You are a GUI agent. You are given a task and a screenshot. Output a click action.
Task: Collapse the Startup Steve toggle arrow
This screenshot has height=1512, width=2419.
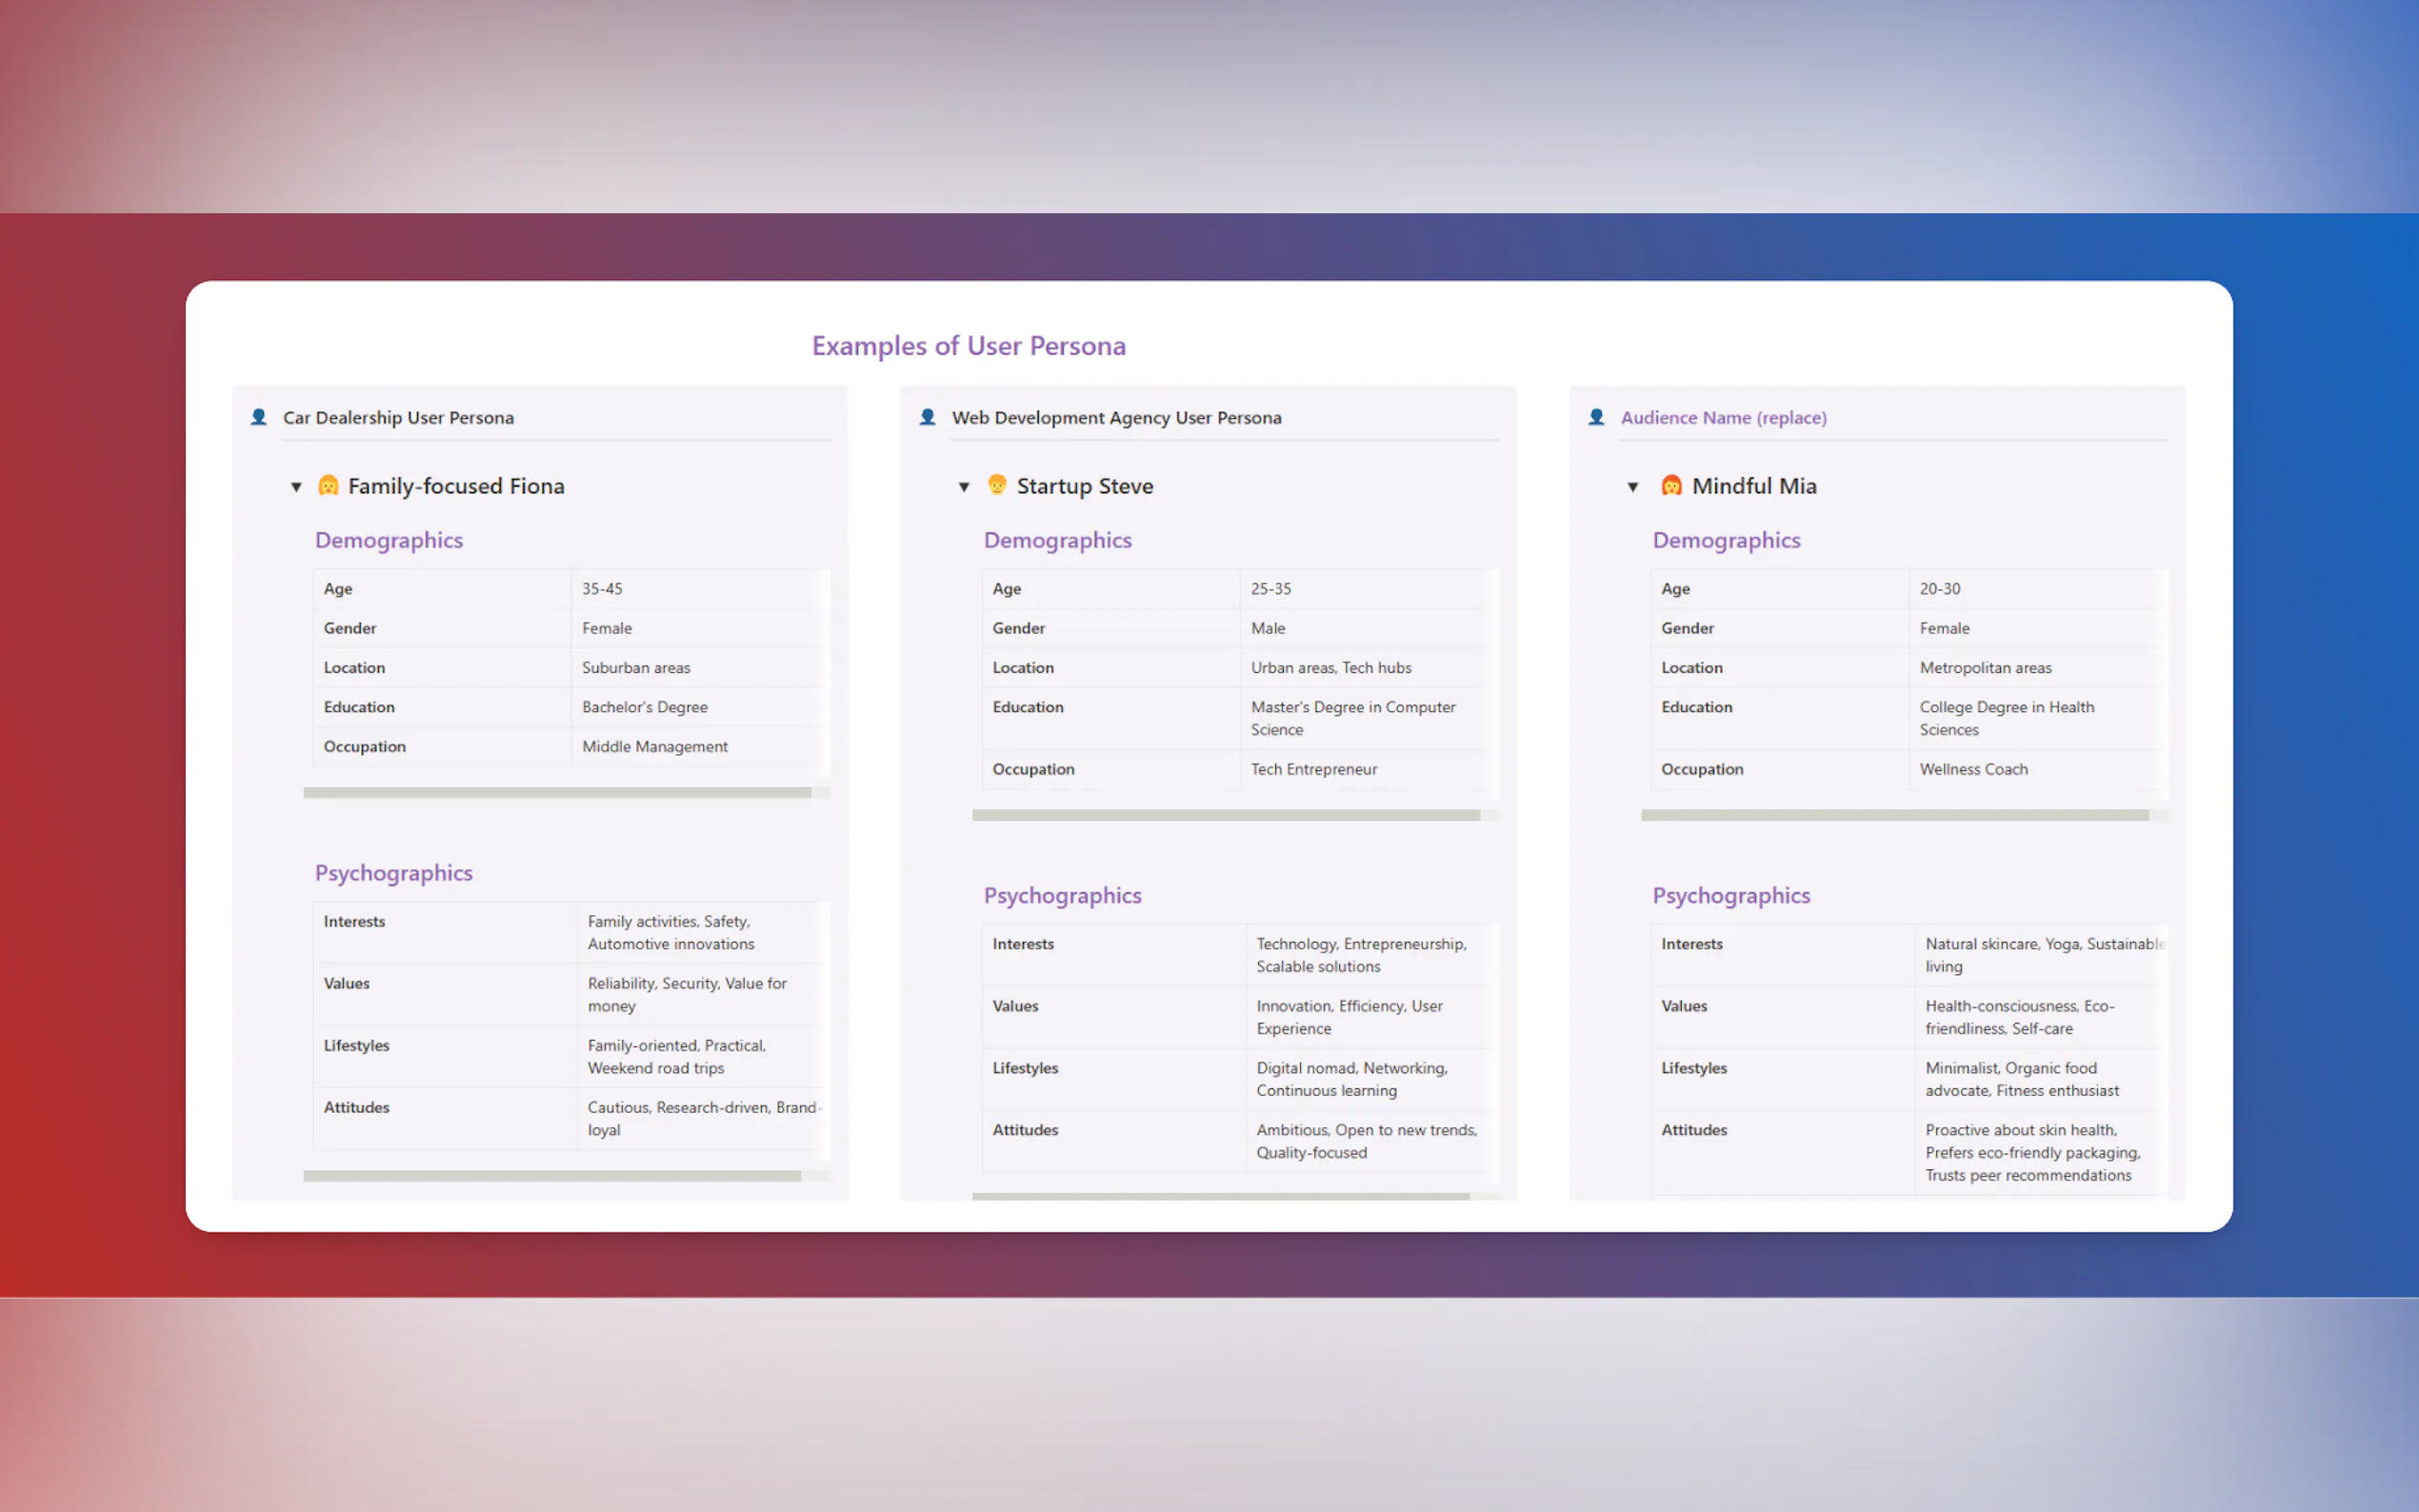point(964,487)
